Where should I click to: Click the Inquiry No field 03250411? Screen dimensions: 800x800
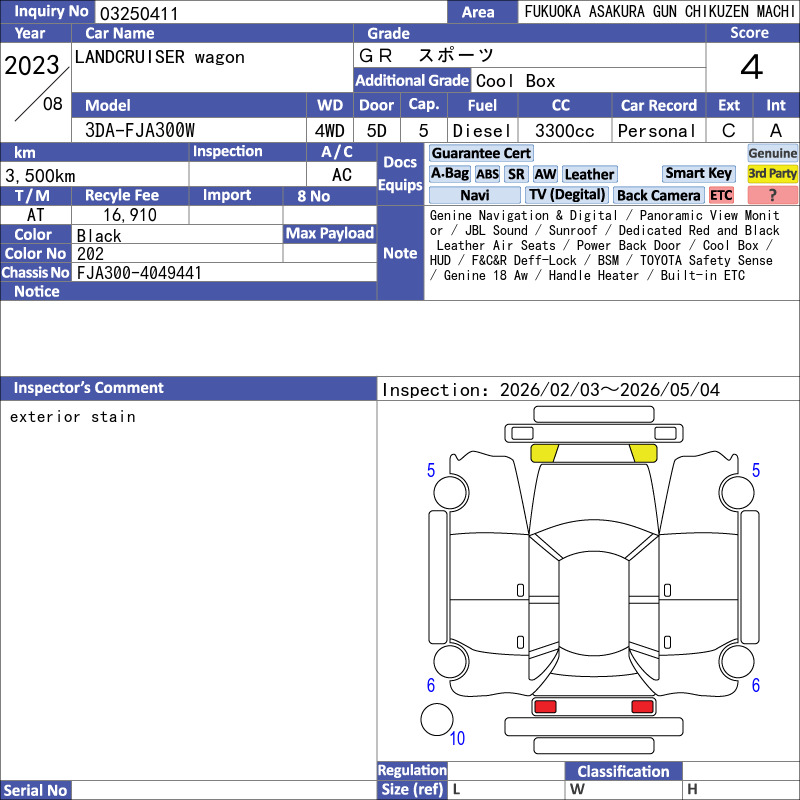click(x=270, y=13)
